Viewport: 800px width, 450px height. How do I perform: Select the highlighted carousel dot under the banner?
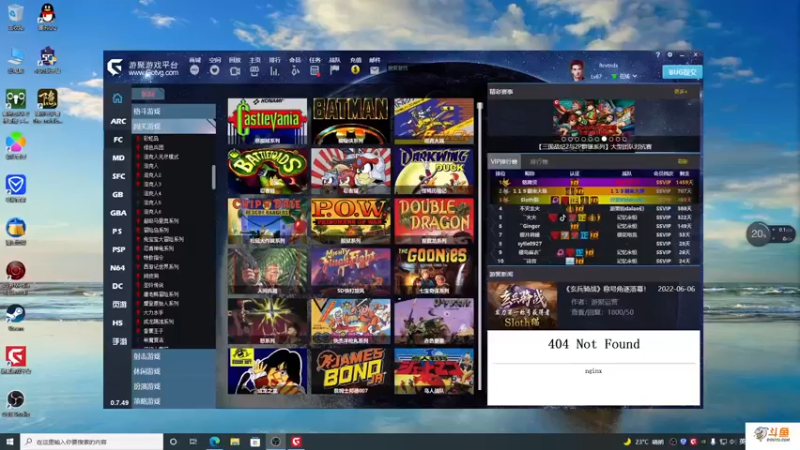(x=604, y=139)
